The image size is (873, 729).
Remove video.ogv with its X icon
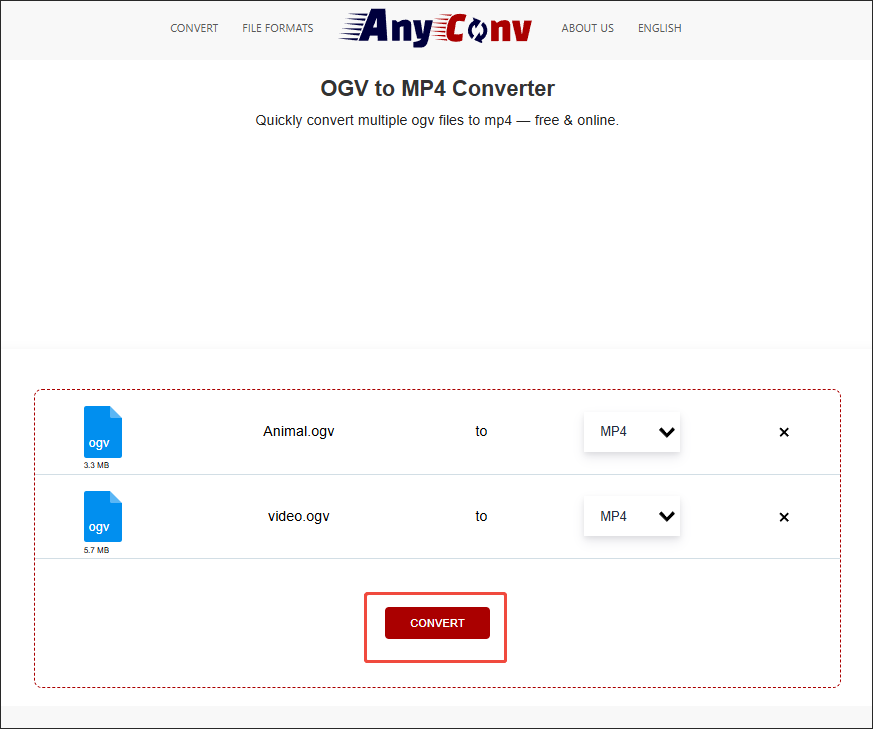[784, 517]
